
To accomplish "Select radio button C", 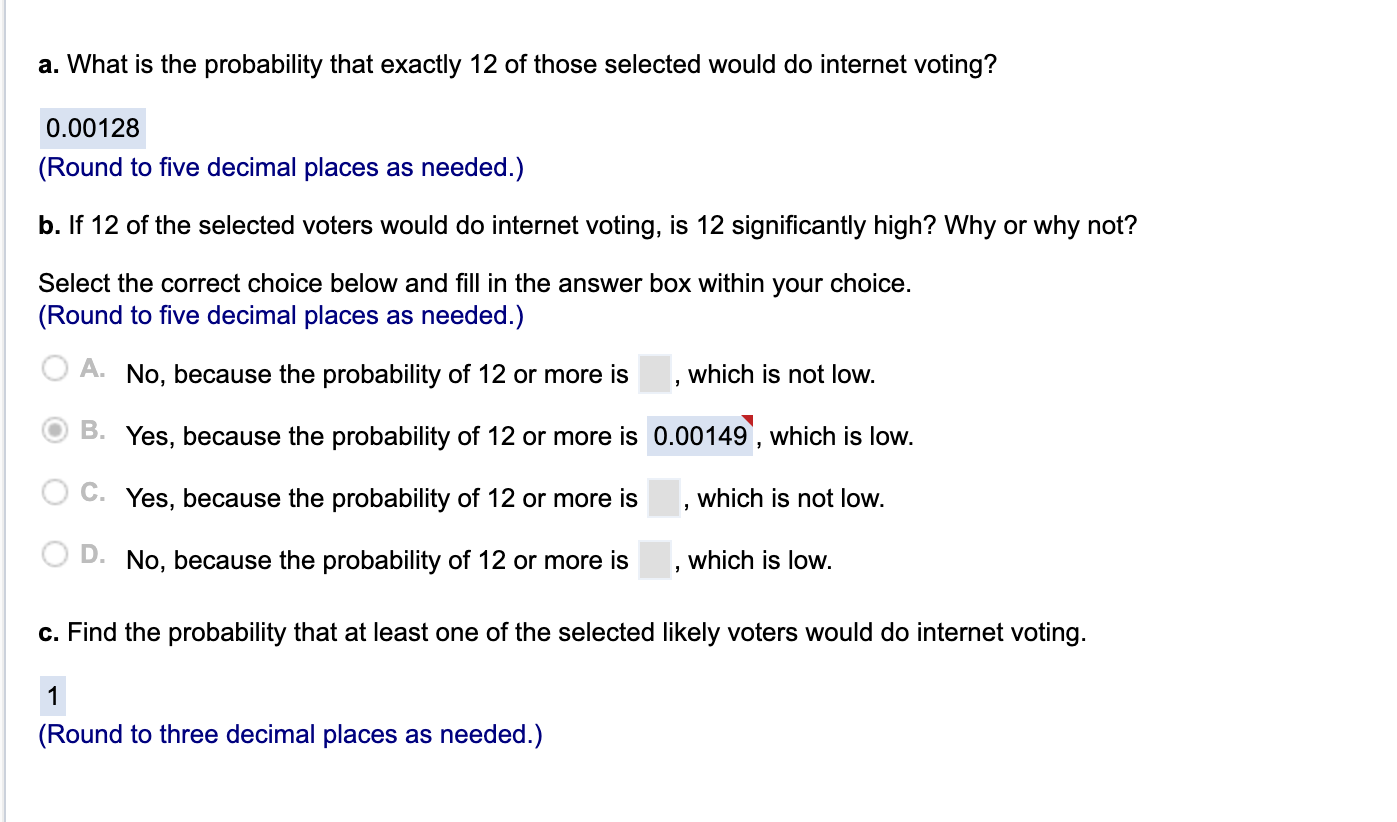I will coord(57,492).
